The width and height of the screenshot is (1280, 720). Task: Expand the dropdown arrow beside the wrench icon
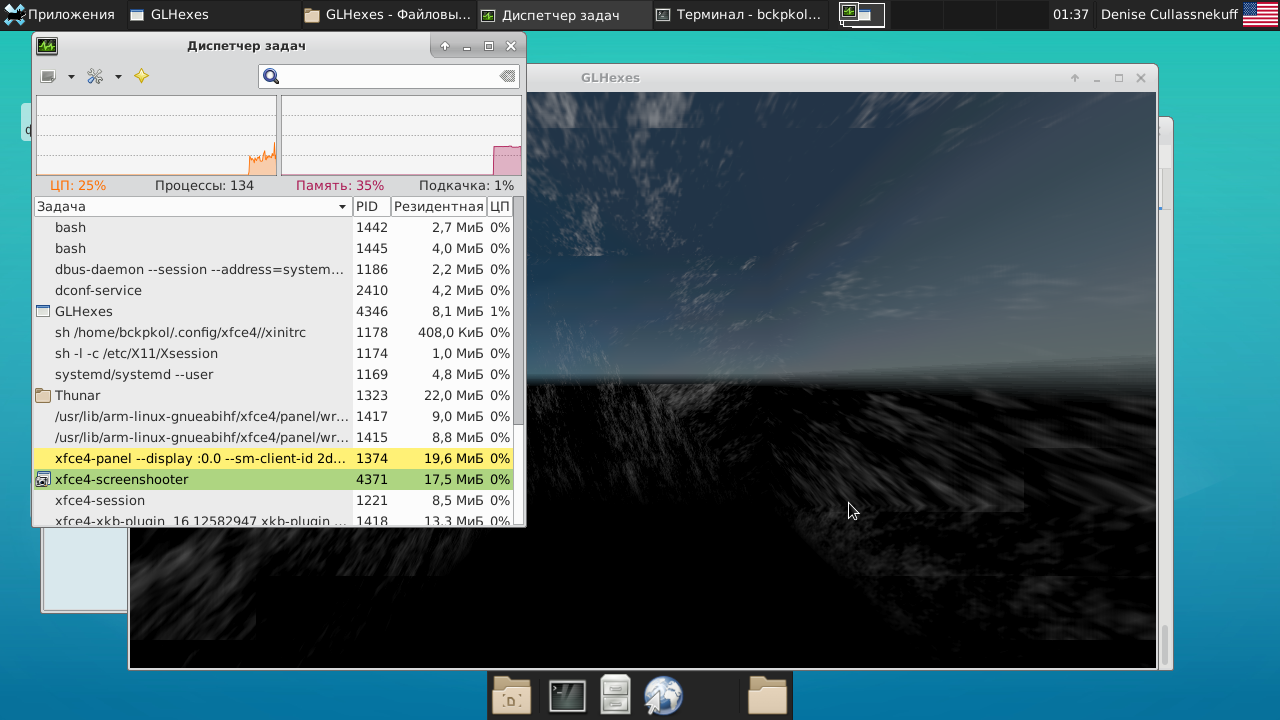(x=118, y=77)
